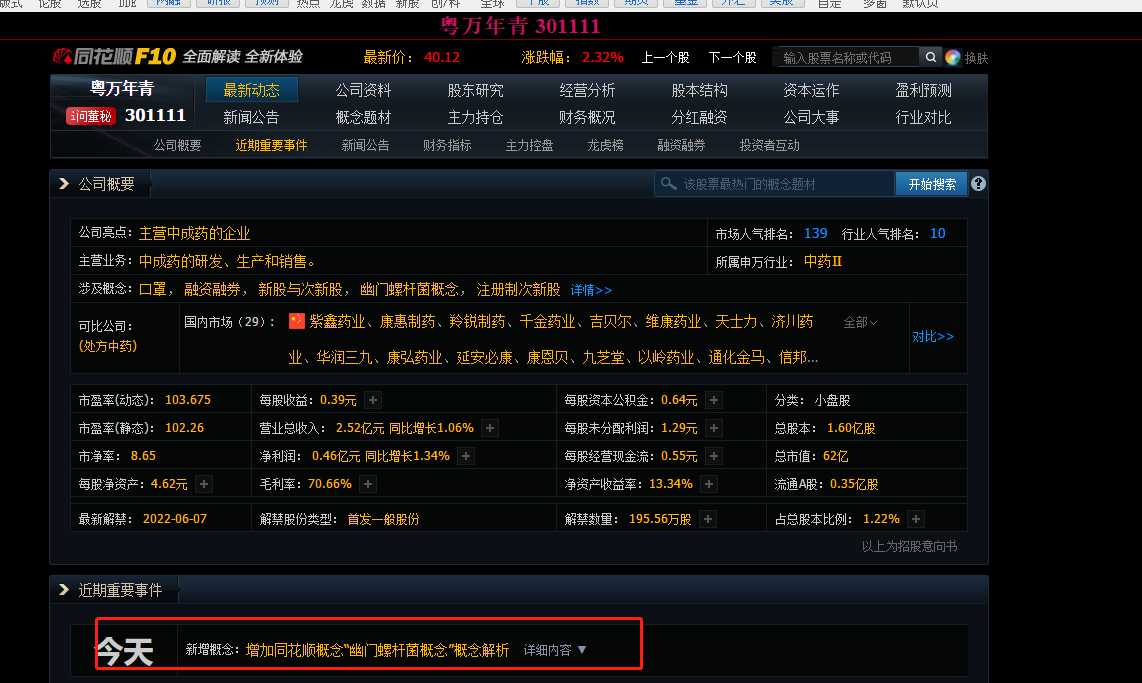Open the 行业对比 tab
This screenshot has width=1142, height=683.
[x=924, y=117]
